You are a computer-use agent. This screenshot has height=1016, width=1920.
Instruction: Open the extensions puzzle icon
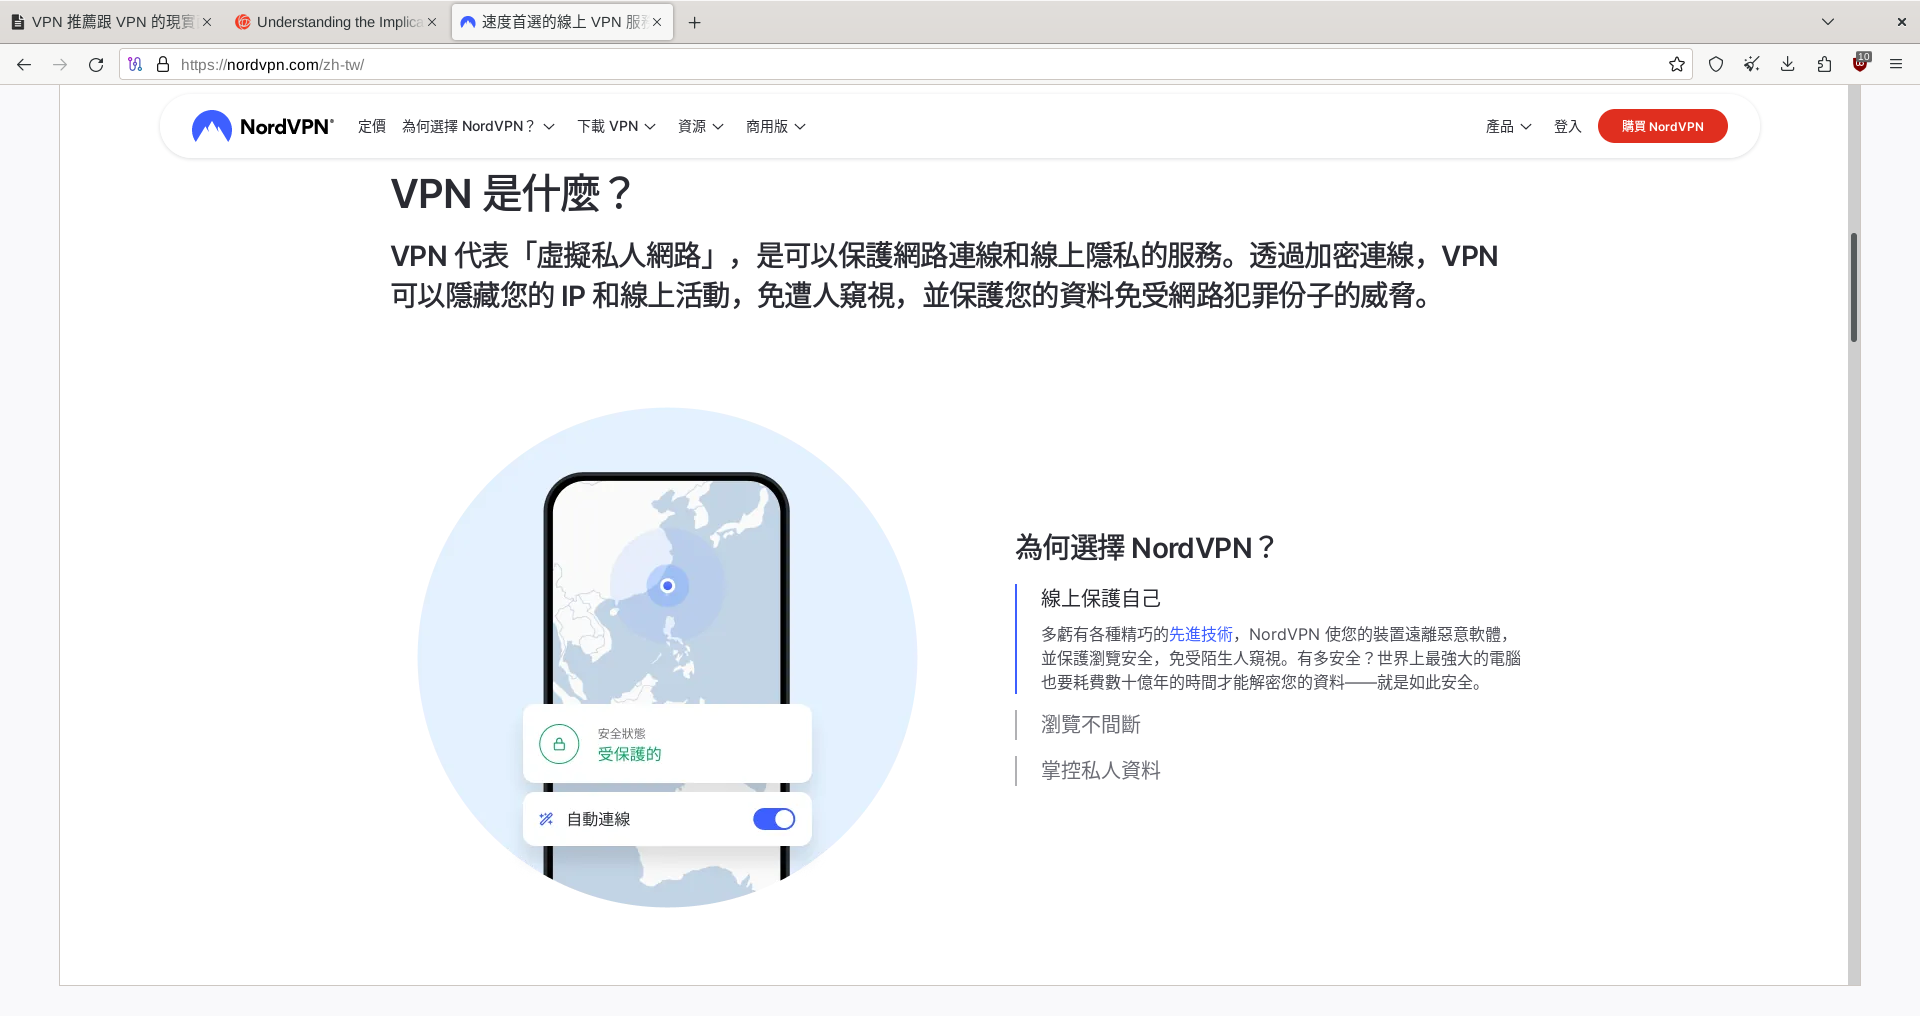[1824, 64]
